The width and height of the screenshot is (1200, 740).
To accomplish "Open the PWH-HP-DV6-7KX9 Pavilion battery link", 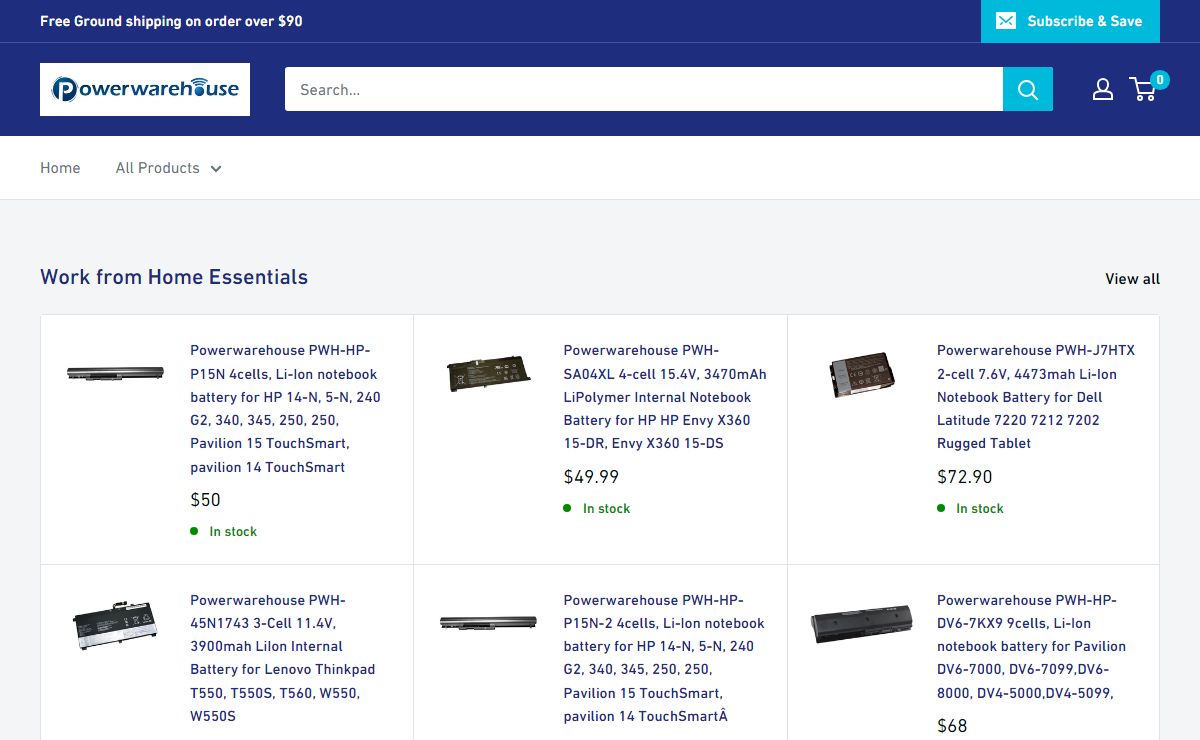I will click(x=1031, y=646).
